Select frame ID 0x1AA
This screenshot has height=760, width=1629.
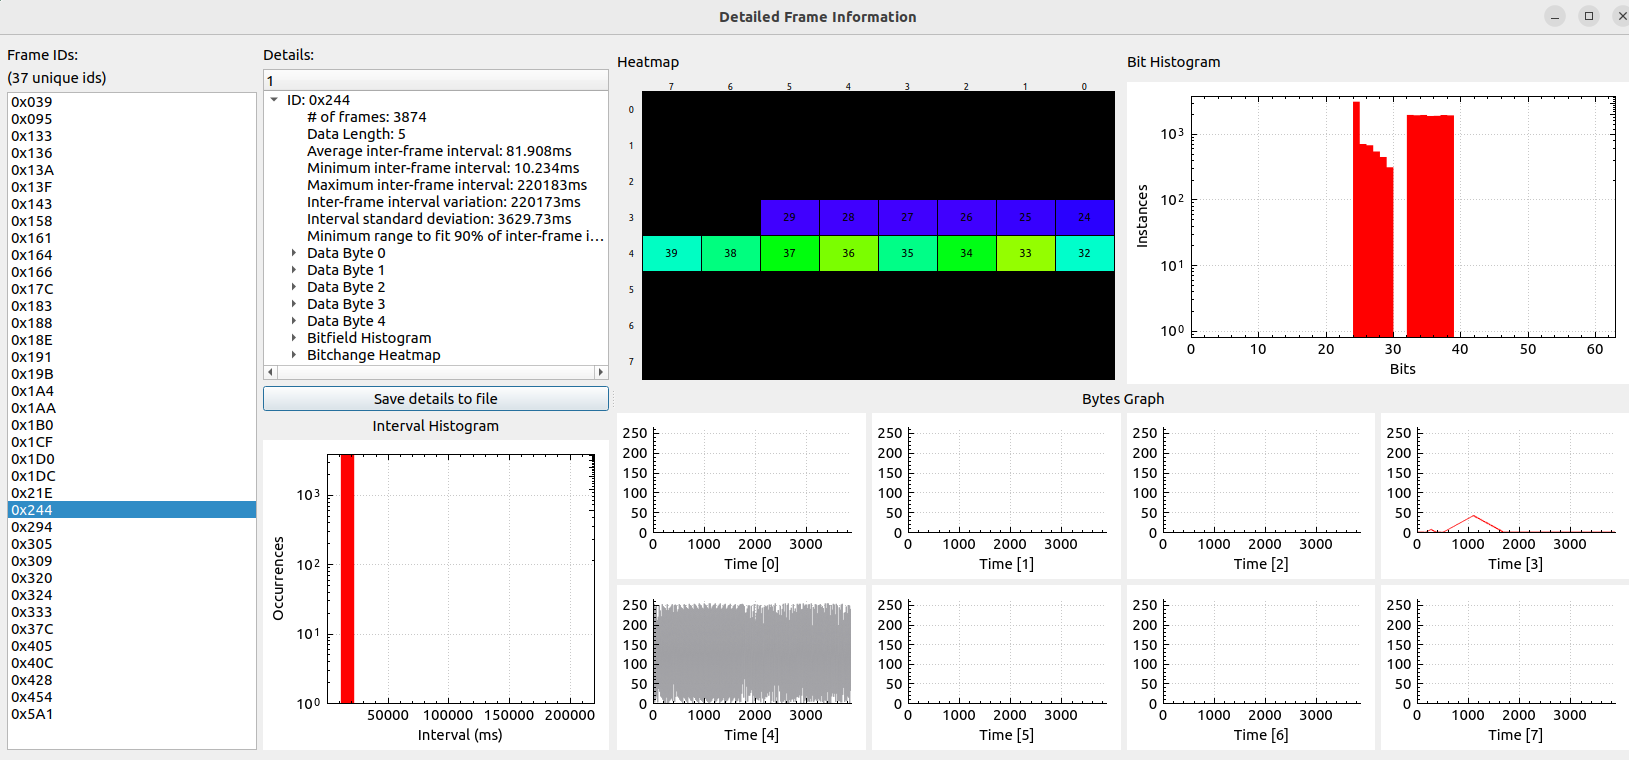click(131, 408)
